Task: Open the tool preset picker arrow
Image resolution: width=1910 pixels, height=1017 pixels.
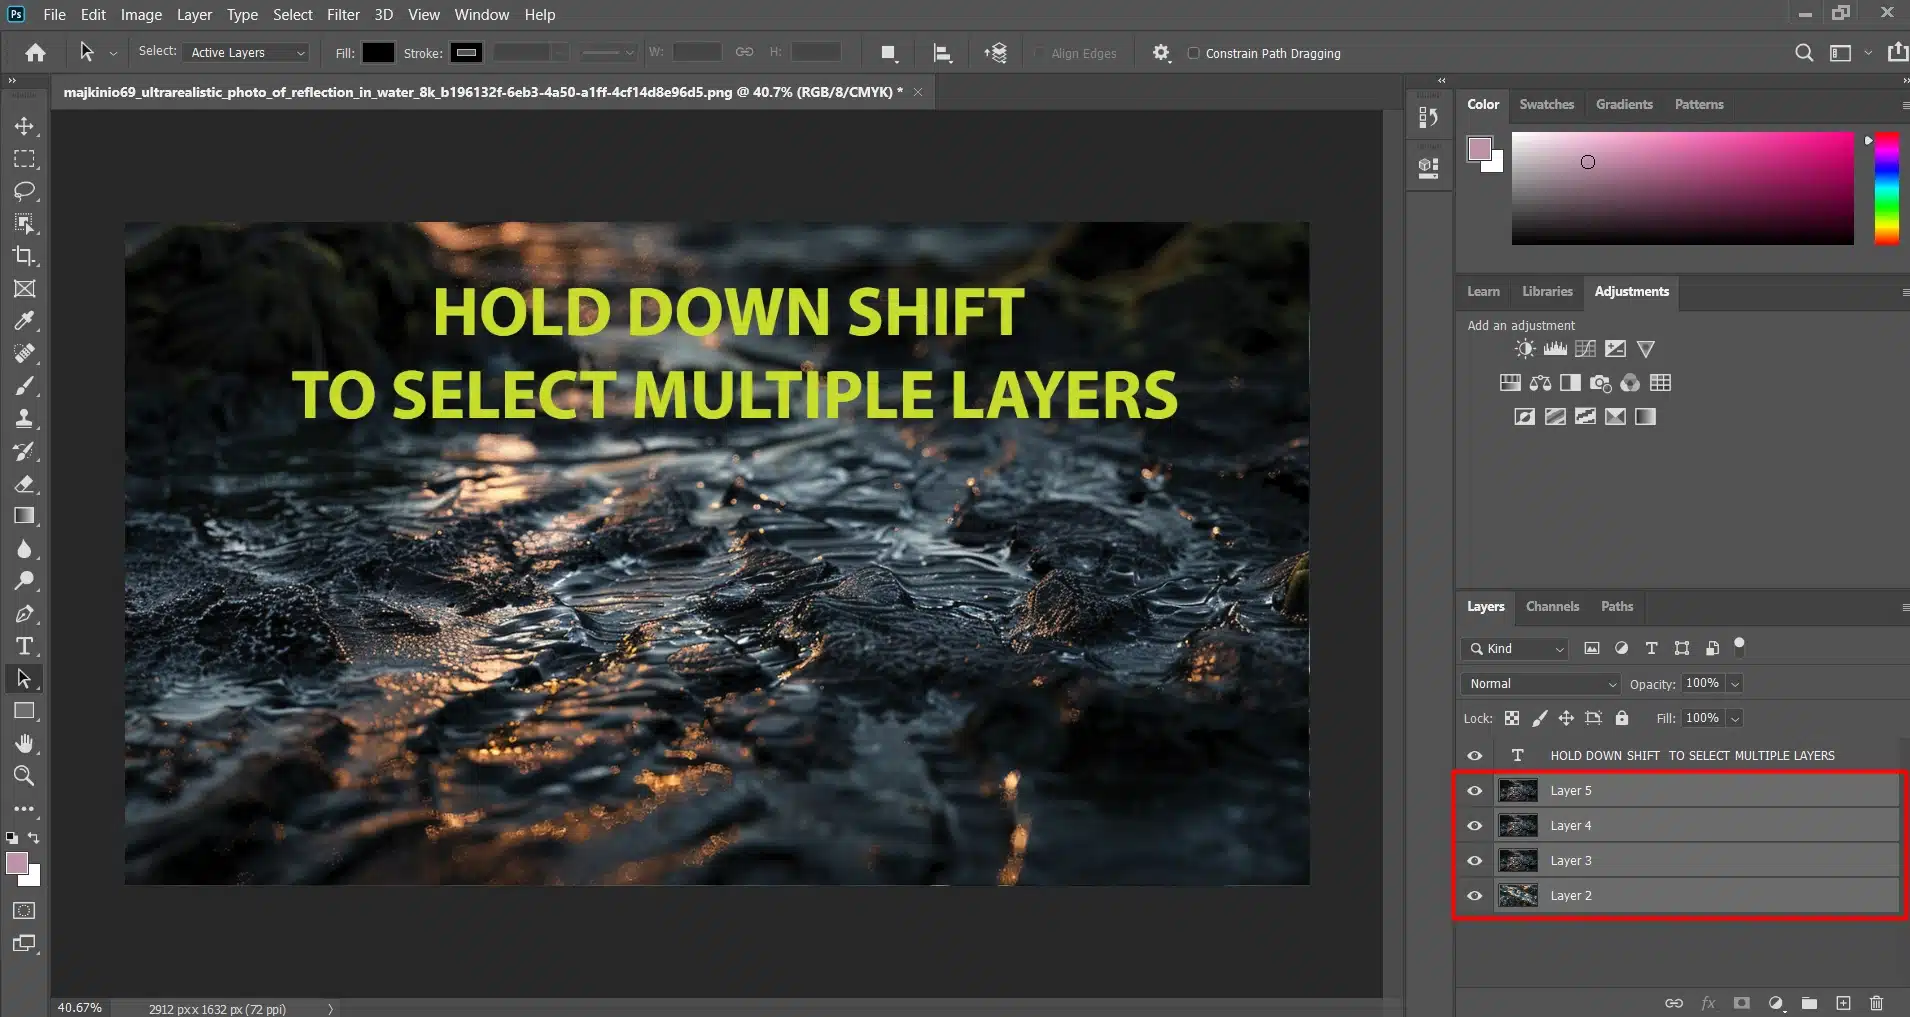Action: tap(113, 53)
